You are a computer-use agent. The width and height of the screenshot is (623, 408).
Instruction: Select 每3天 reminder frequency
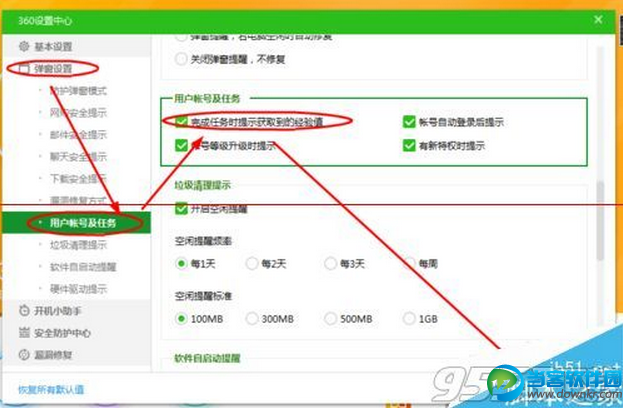[330, 263]
